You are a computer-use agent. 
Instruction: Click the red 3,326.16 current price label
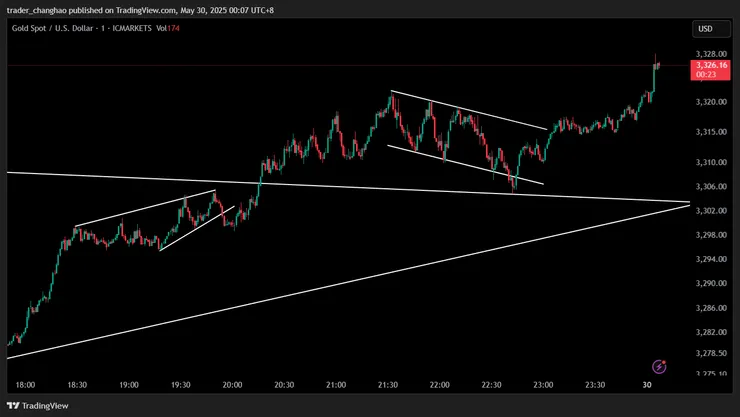710,70
